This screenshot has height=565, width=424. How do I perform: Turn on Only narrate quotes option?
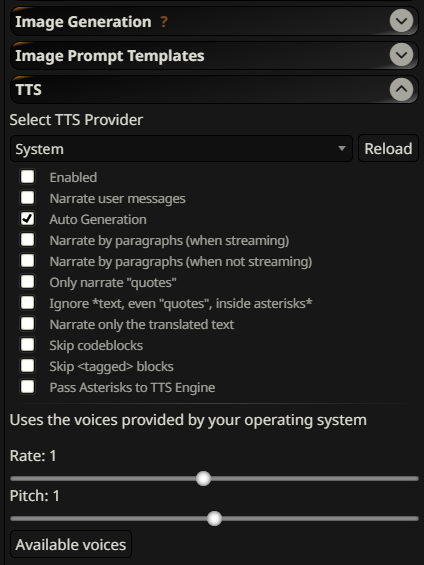tap(28, 282)
